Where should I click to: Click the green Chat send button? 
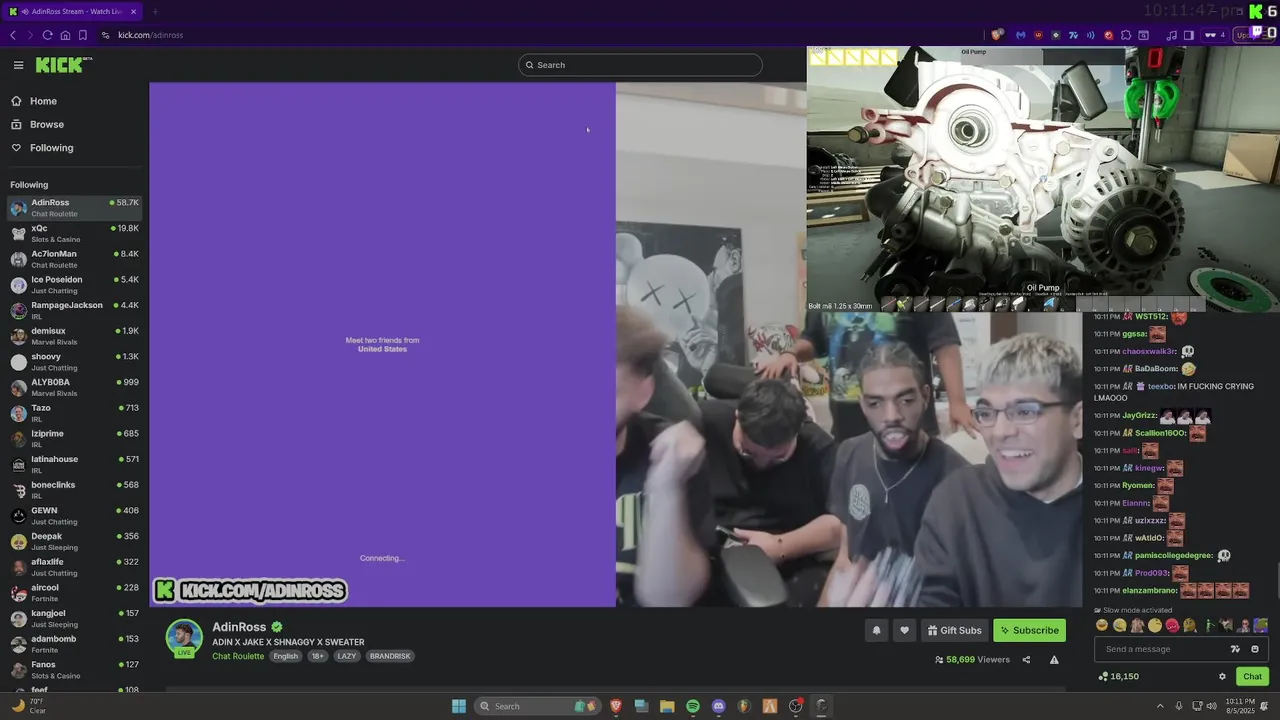click(x=1252, y=677)
